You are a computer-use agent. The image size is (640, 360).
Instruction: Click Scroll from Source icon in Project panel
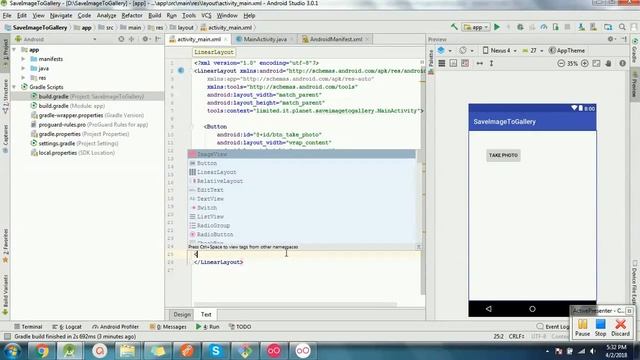pos(121,39)
